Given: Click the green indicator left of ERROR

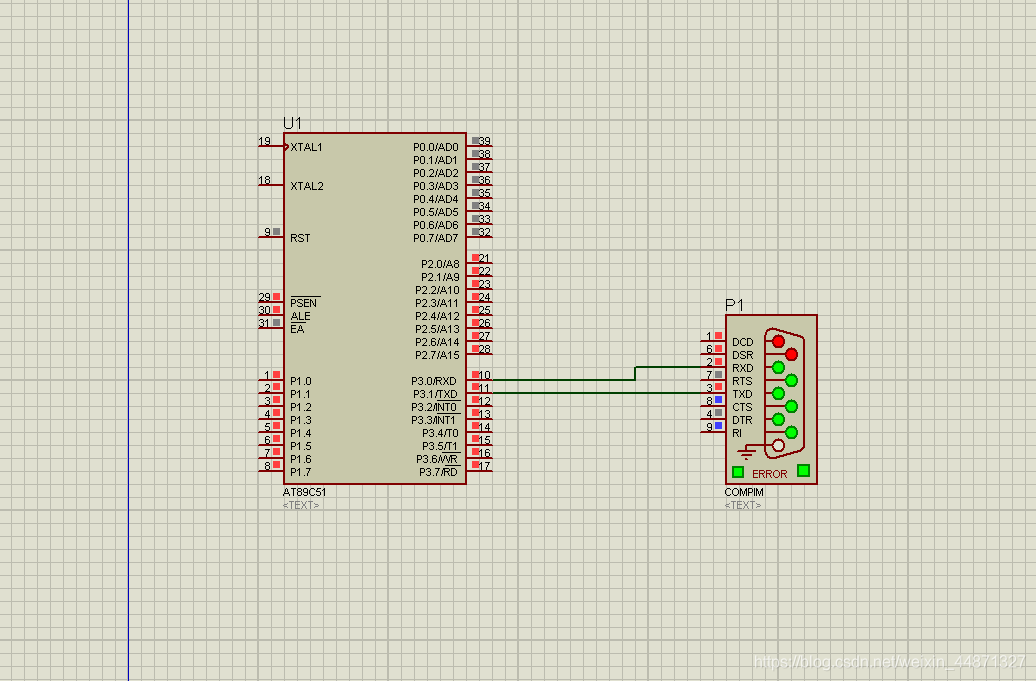Looking at the screenshot, I should (738, 472).
